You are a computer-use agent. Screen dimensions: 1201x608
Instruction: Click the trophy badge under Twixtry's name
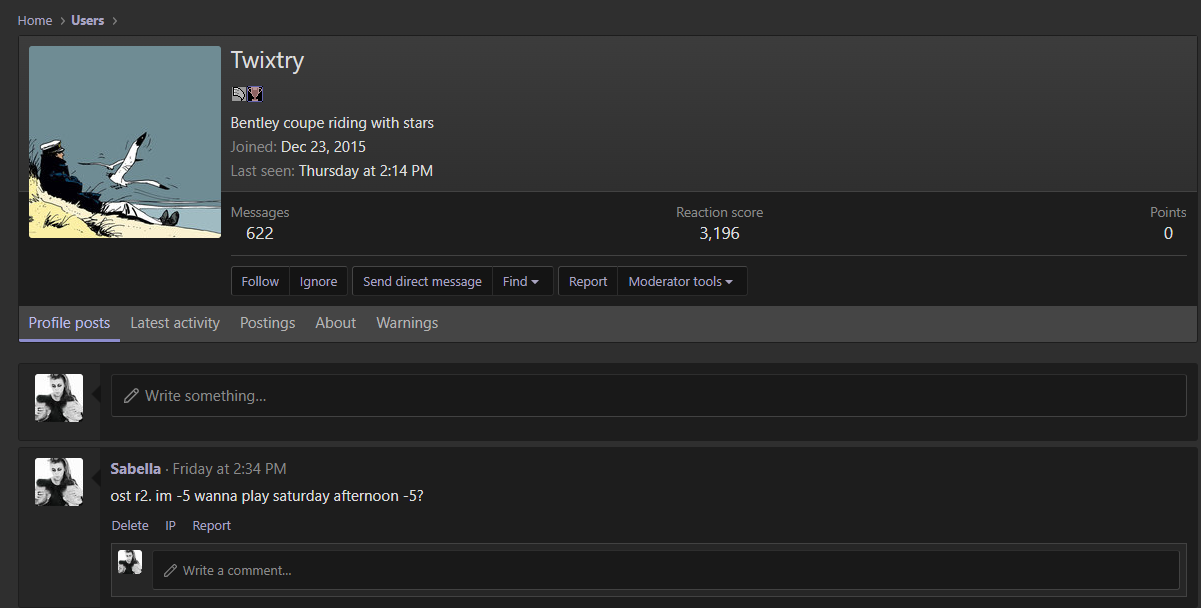point(255,94)
